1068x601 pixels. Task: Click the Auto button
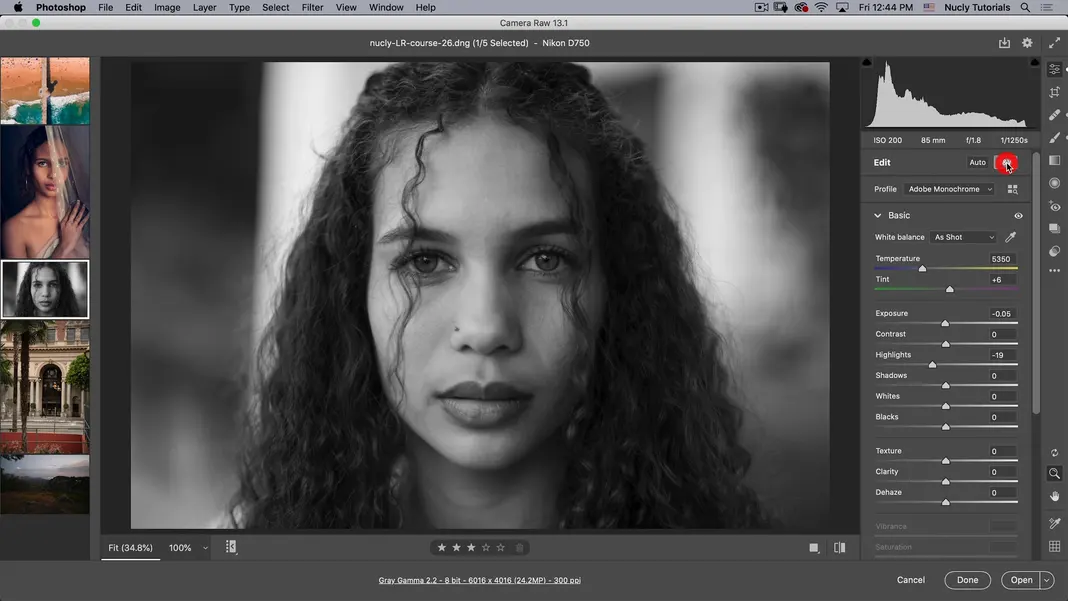[x=977, y=163]
